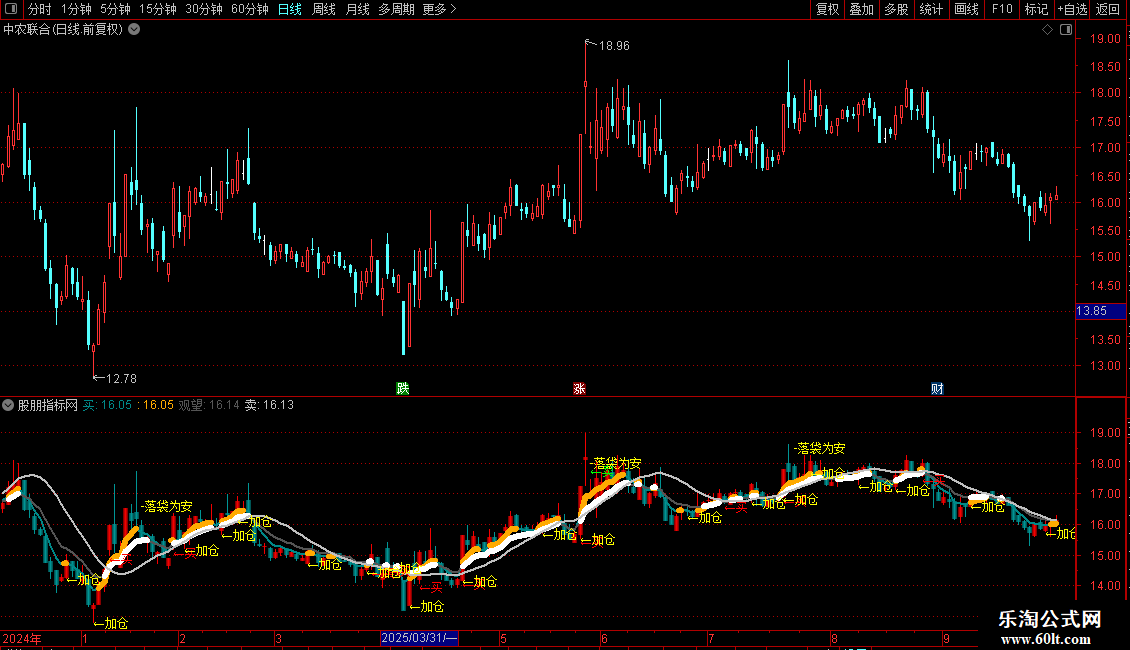The image size is (1130, 650).
Task: Switch to 日线 daily chart
Action: (290, 9)
